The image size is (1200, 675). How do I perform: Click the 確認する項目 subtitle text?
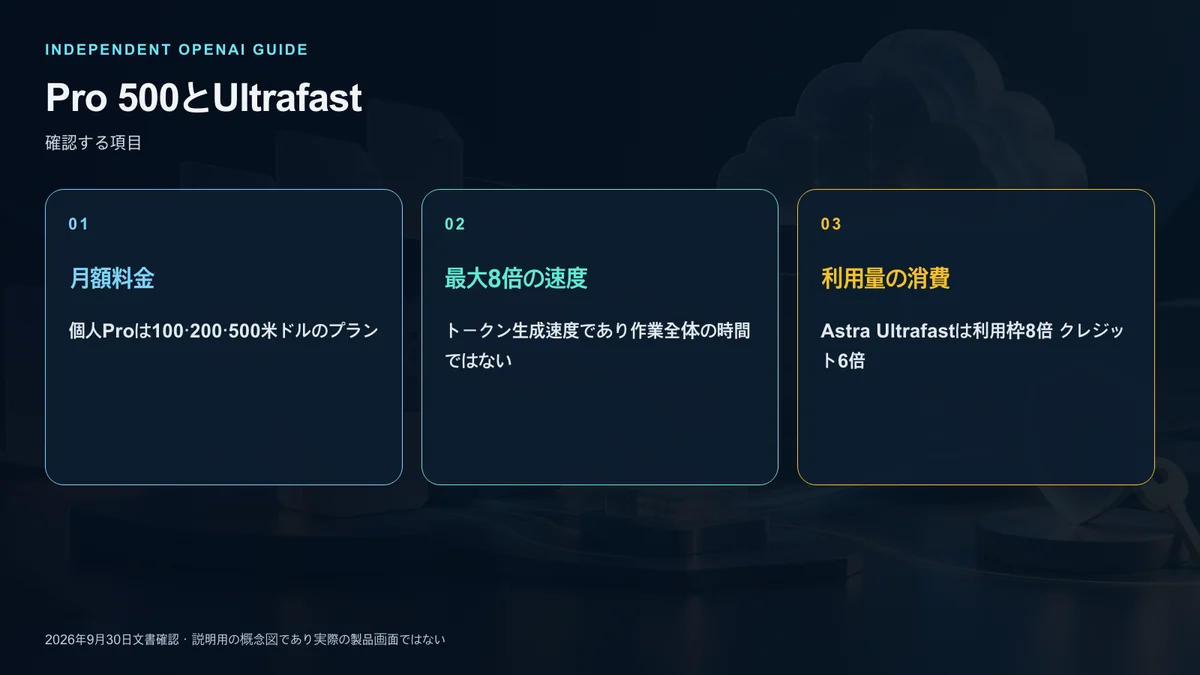click(x=94, y=143)
